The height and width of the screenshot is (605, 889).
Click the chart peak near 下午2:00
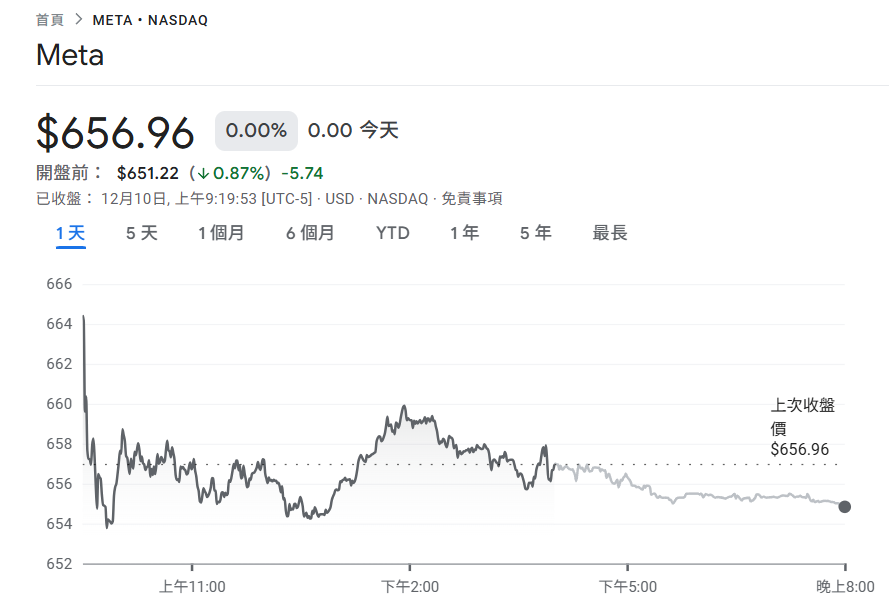(x=403, y=403)
